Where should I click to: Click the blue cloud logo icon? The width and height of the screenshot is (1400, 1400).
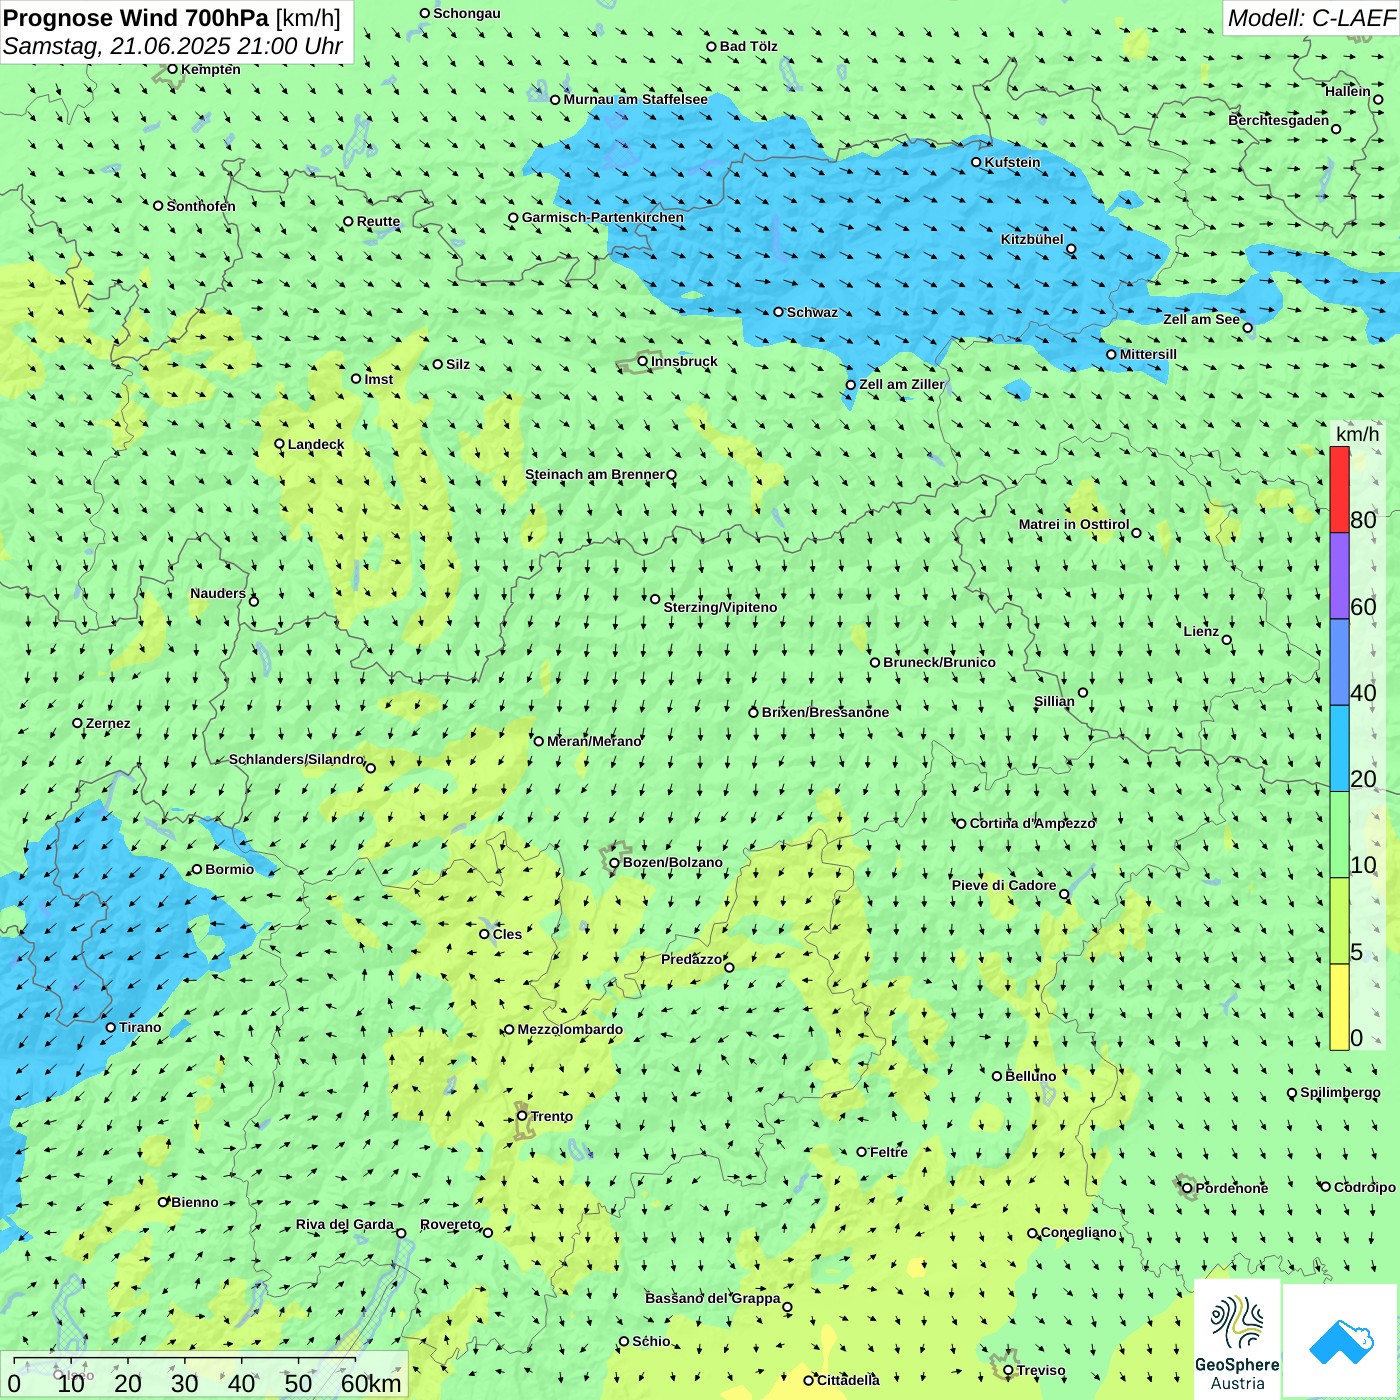pyautogui.click(x=1341, y=1341)
